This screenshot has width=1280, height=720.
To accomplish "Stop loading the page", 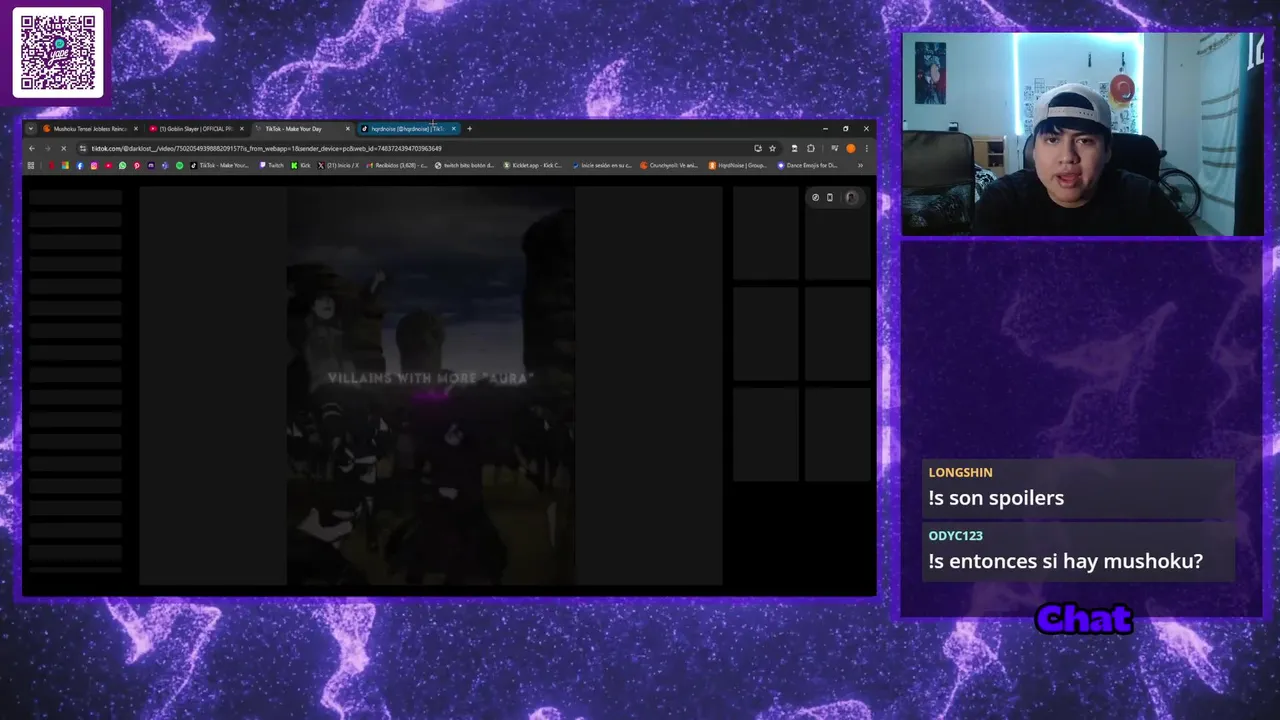I will tap(63, 149).
